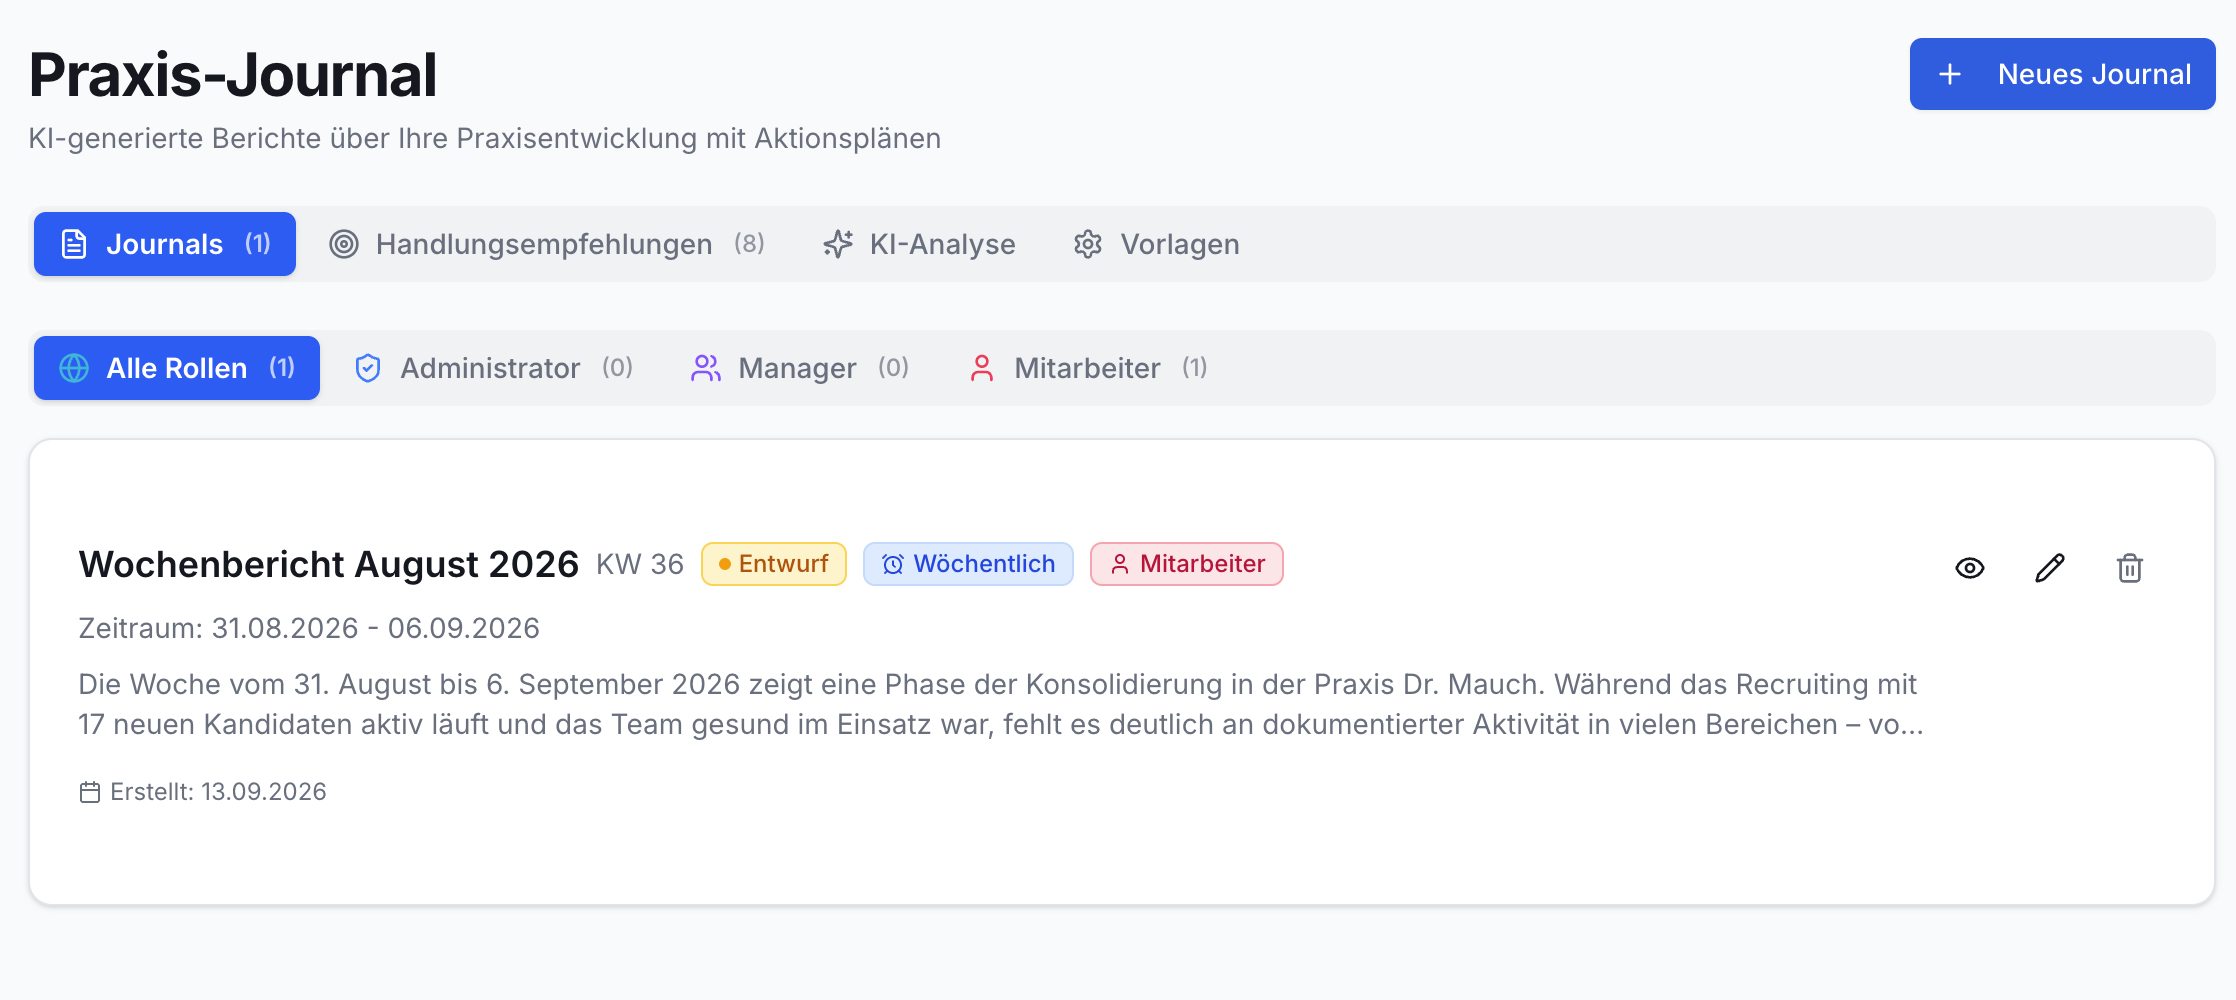Click Zeitraum: 31.08.2026 - 06.09.2026 text
2236x1000 pixels.
click(x=309, y=628)
